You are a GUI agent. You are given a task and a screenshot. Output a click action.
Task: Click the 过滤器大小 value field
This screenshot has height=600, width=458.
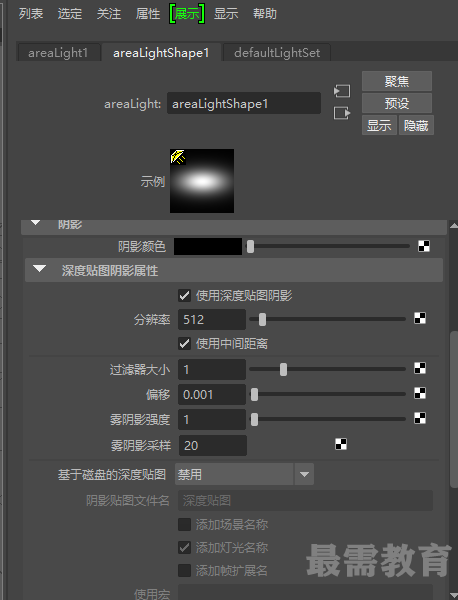212,369
